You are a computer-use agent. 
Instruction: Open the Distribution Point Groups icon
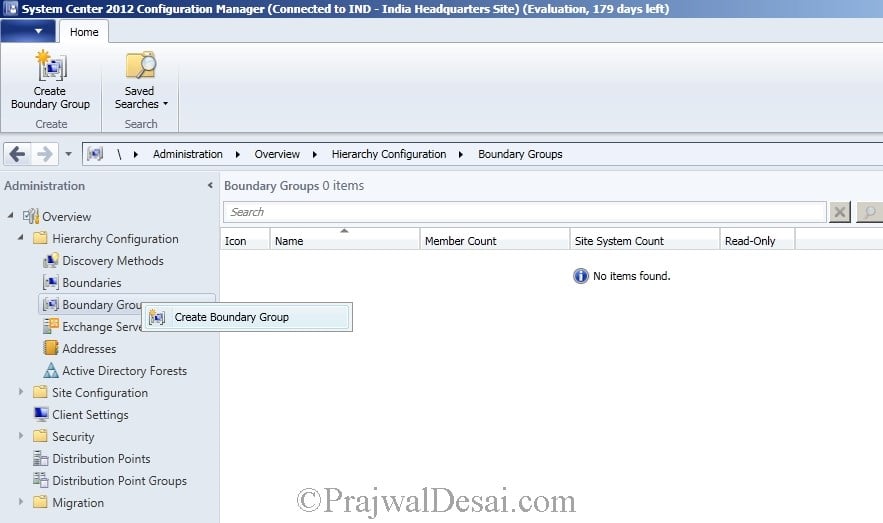point(41,480)
